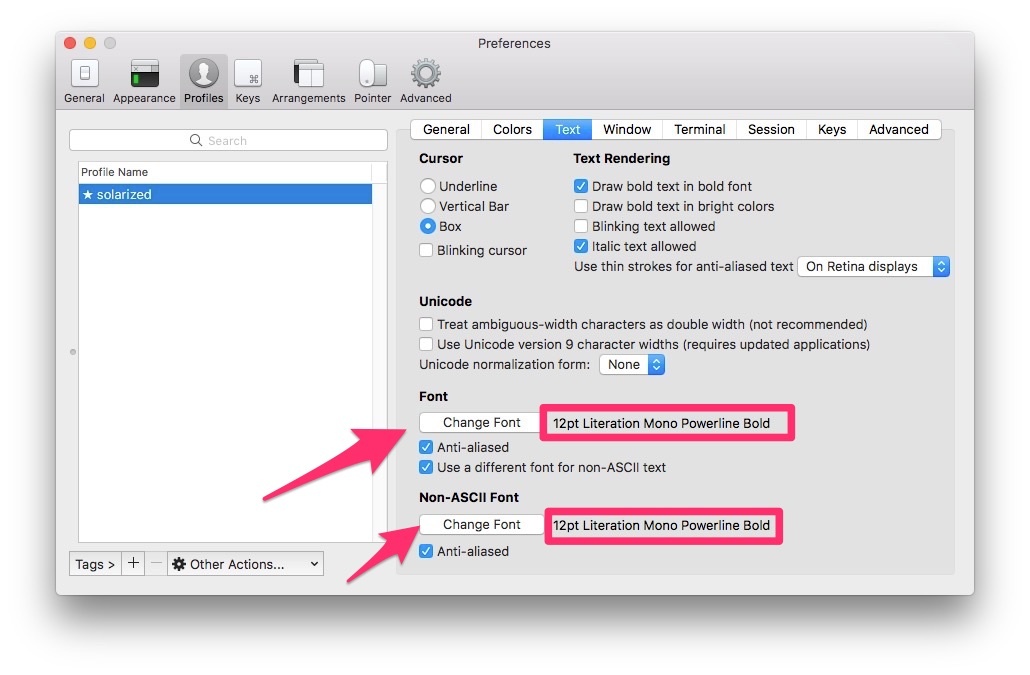Enable the Blinking cursor checkbox

coord(426,251)
